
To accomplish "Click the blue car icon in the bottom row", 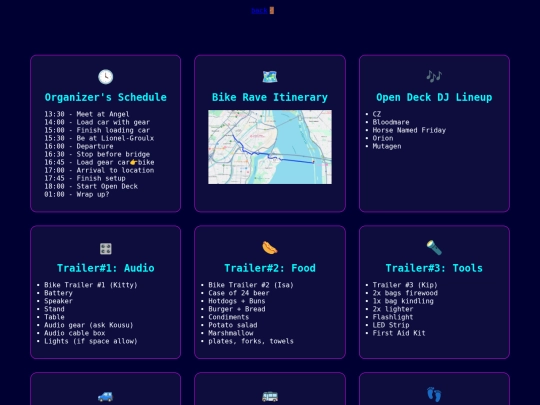I will pos(105,397).
